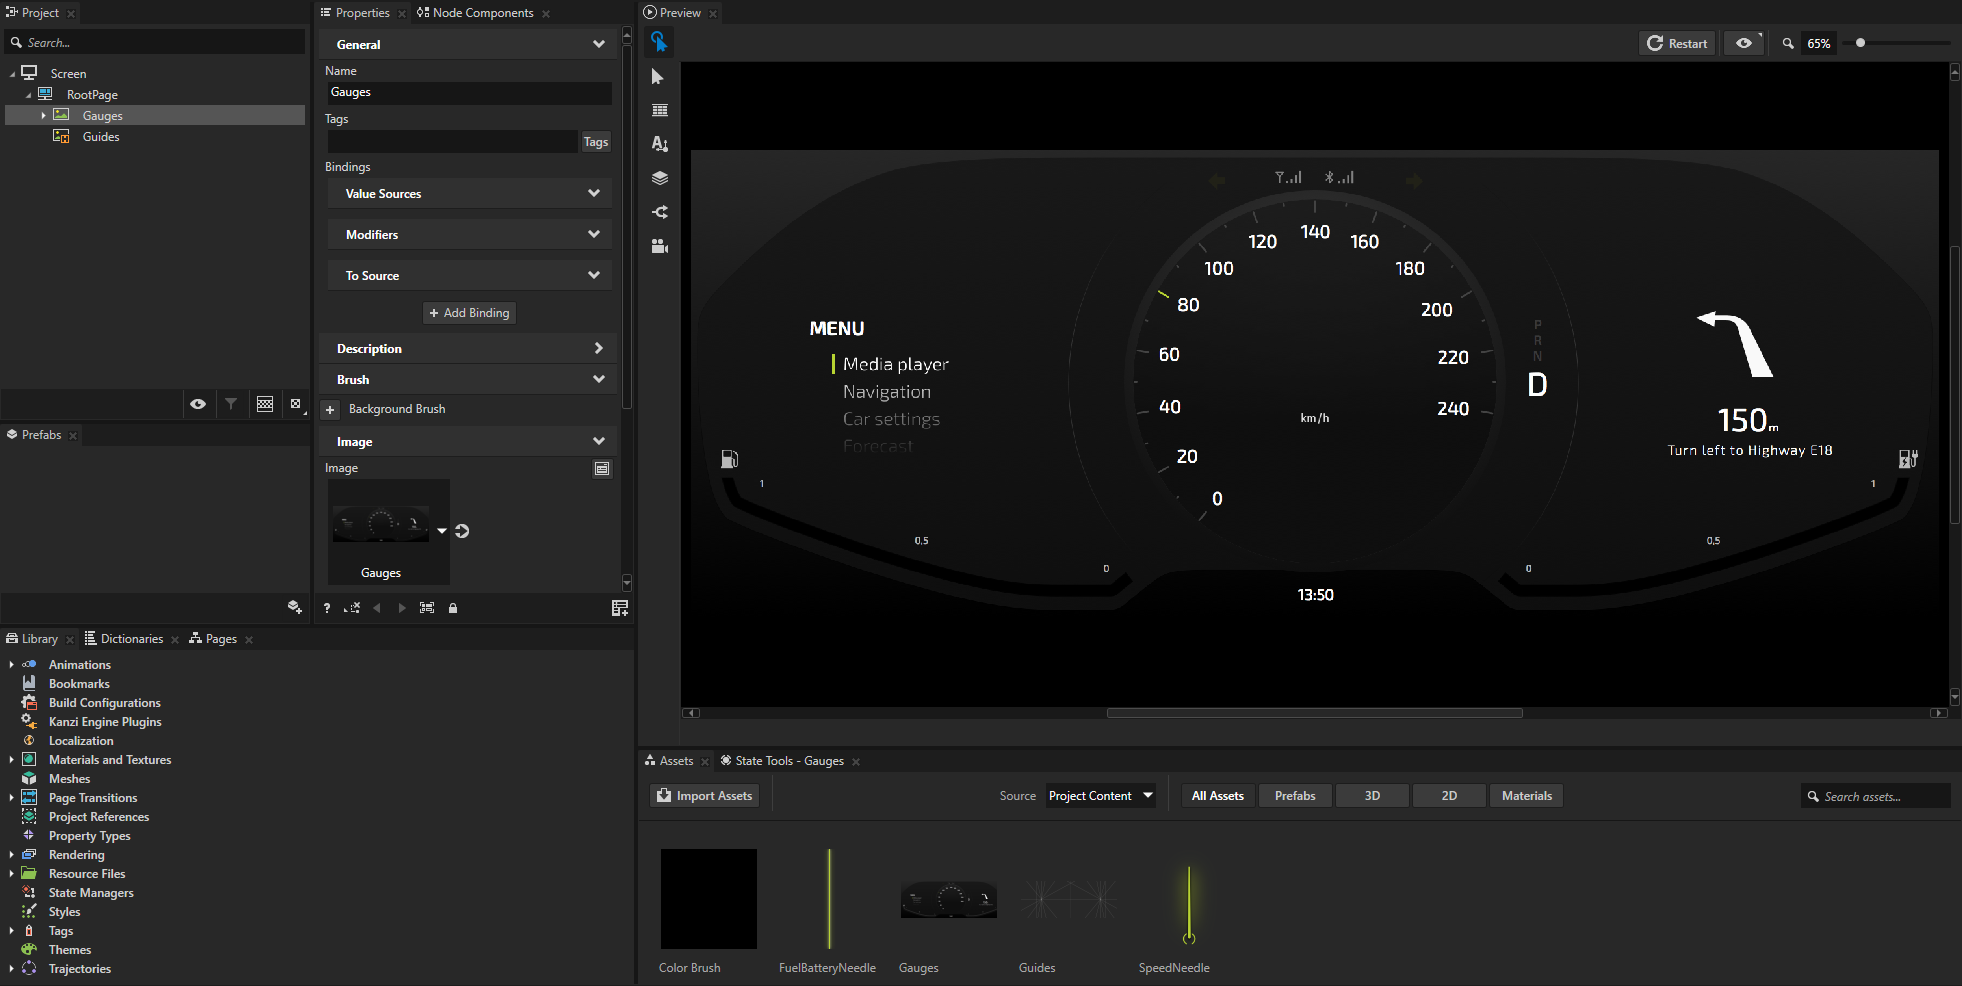1962x986 pixels.
Task: Select the text tool in Preview sidebar
Action: (659, 144)
